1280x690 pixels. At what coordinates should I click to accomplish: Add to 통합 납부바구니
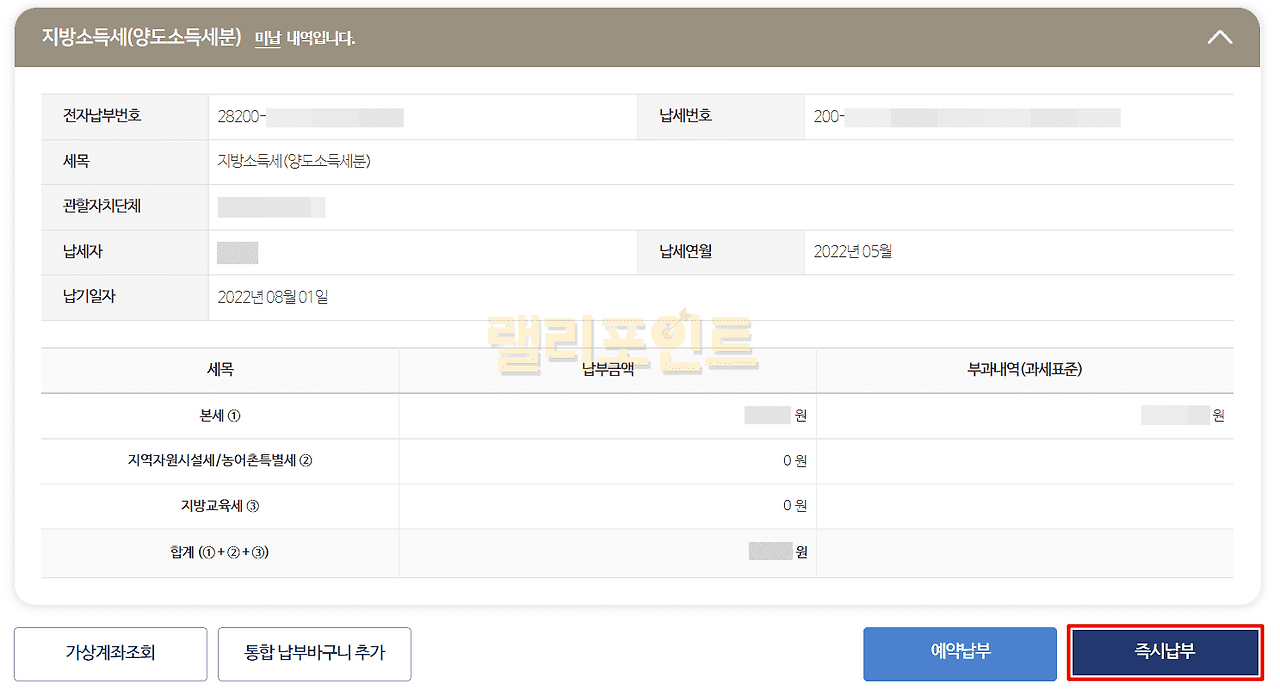314,653
